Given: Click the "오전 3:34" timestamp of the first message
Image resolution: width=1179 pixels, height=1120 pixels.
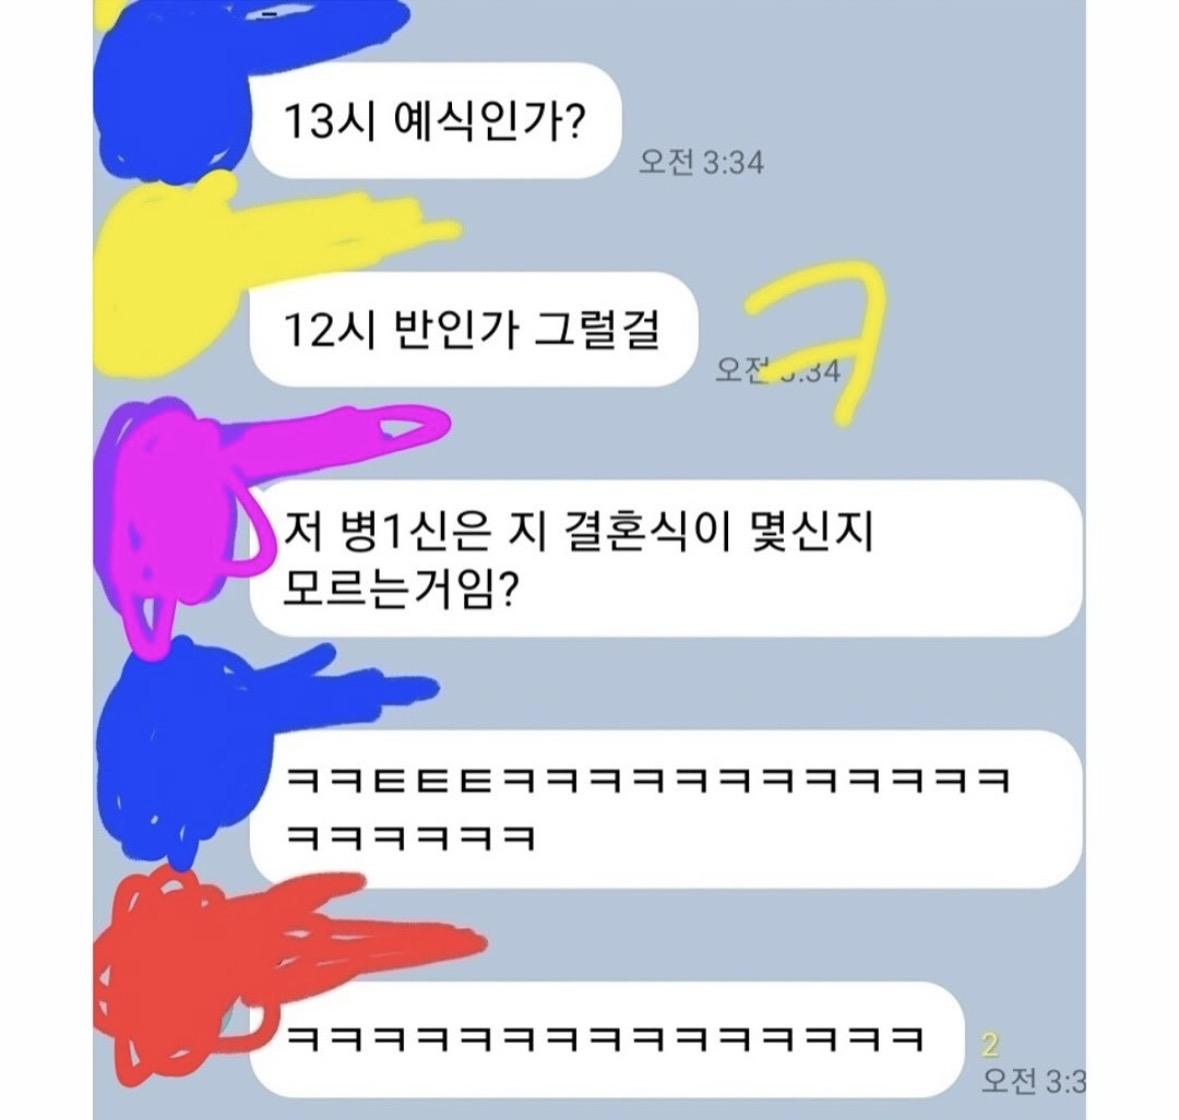Looking at the screenshot, I should [x=701, y=162].
